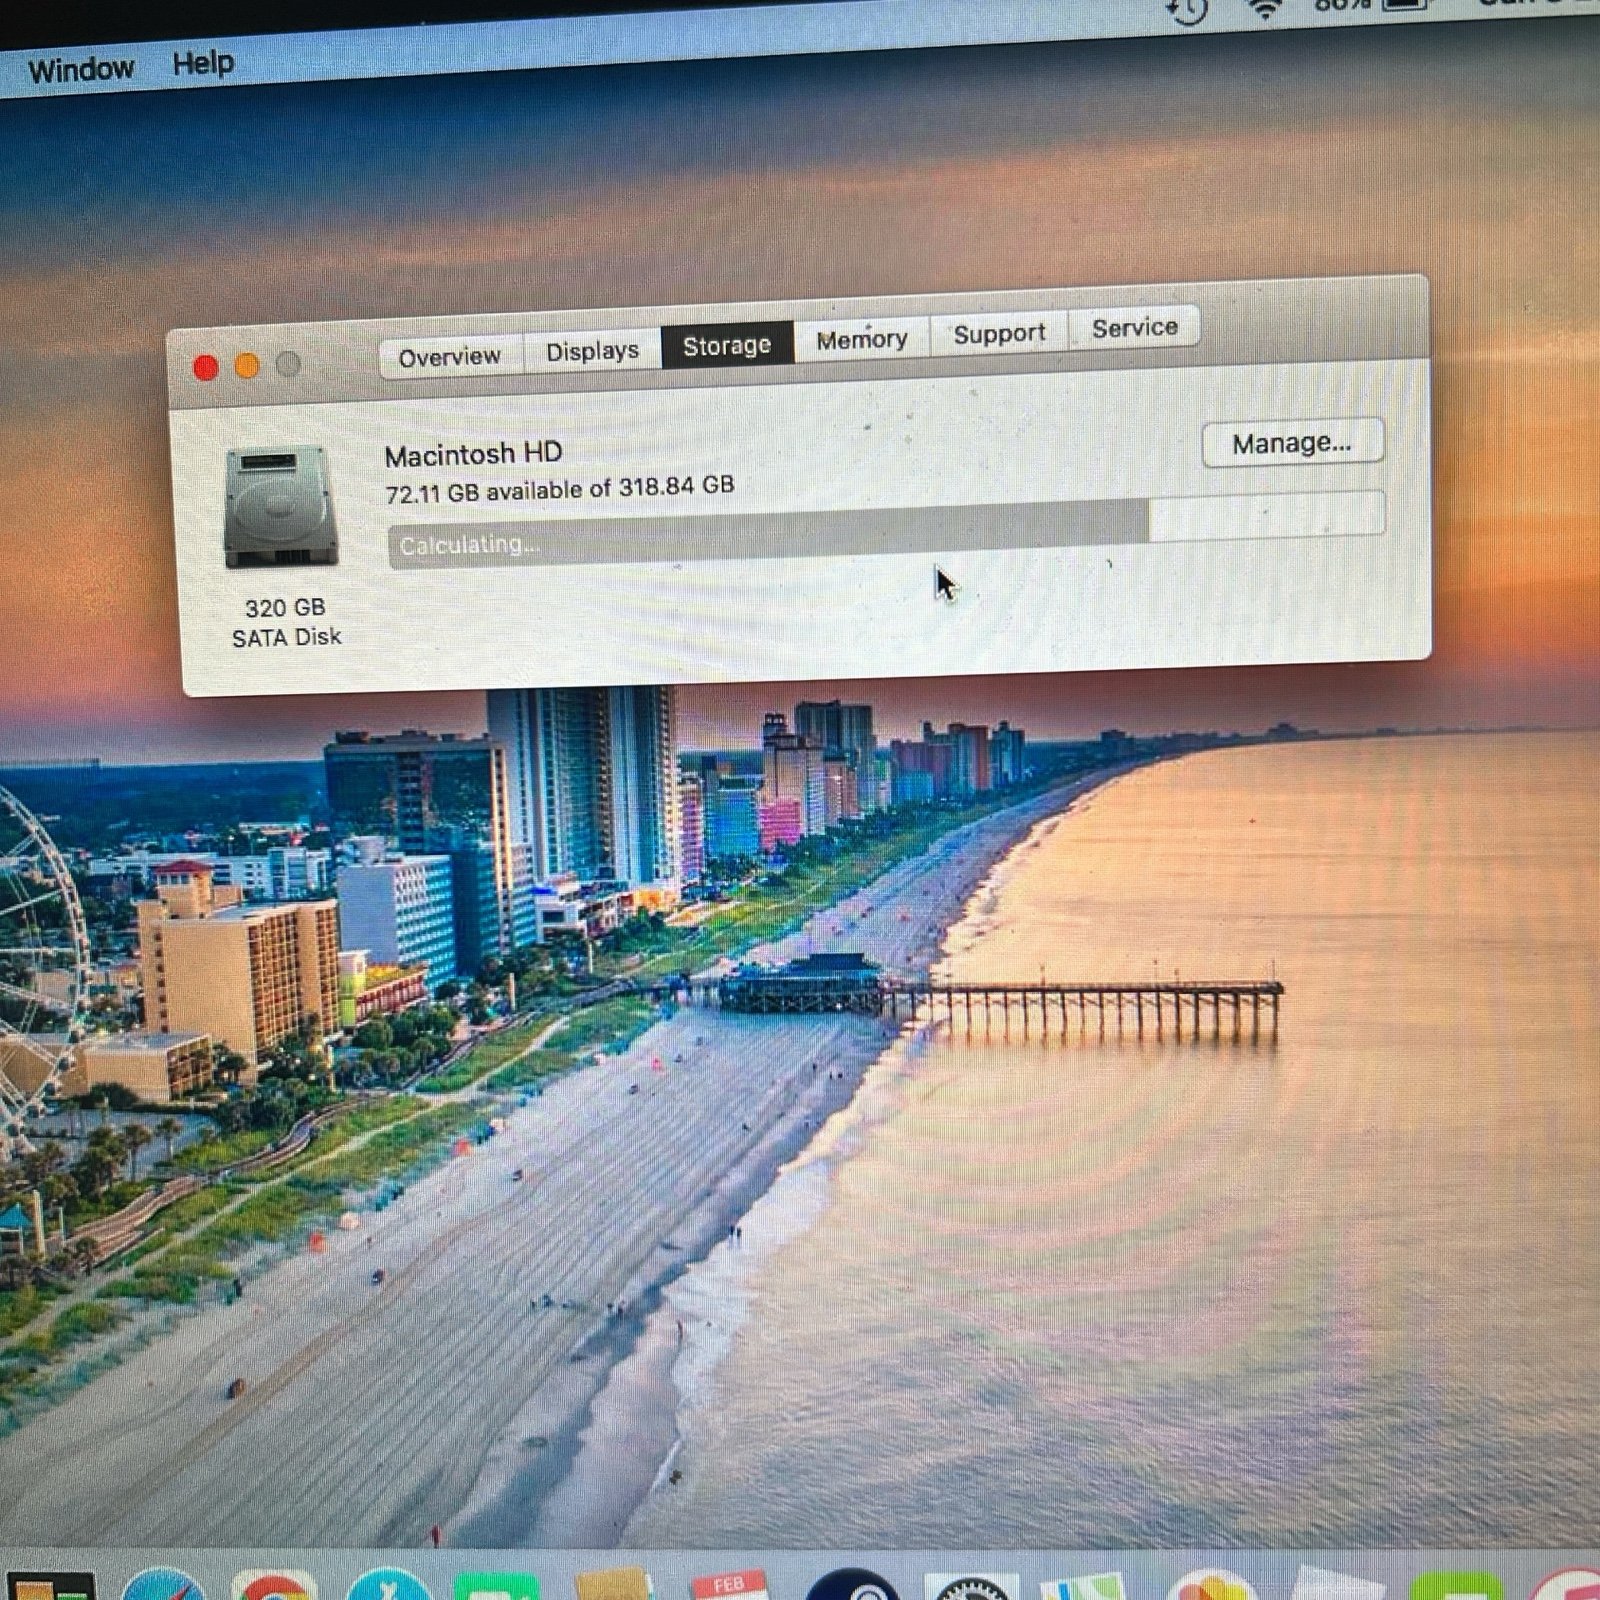Go to the Service tab

point(1134,327)
